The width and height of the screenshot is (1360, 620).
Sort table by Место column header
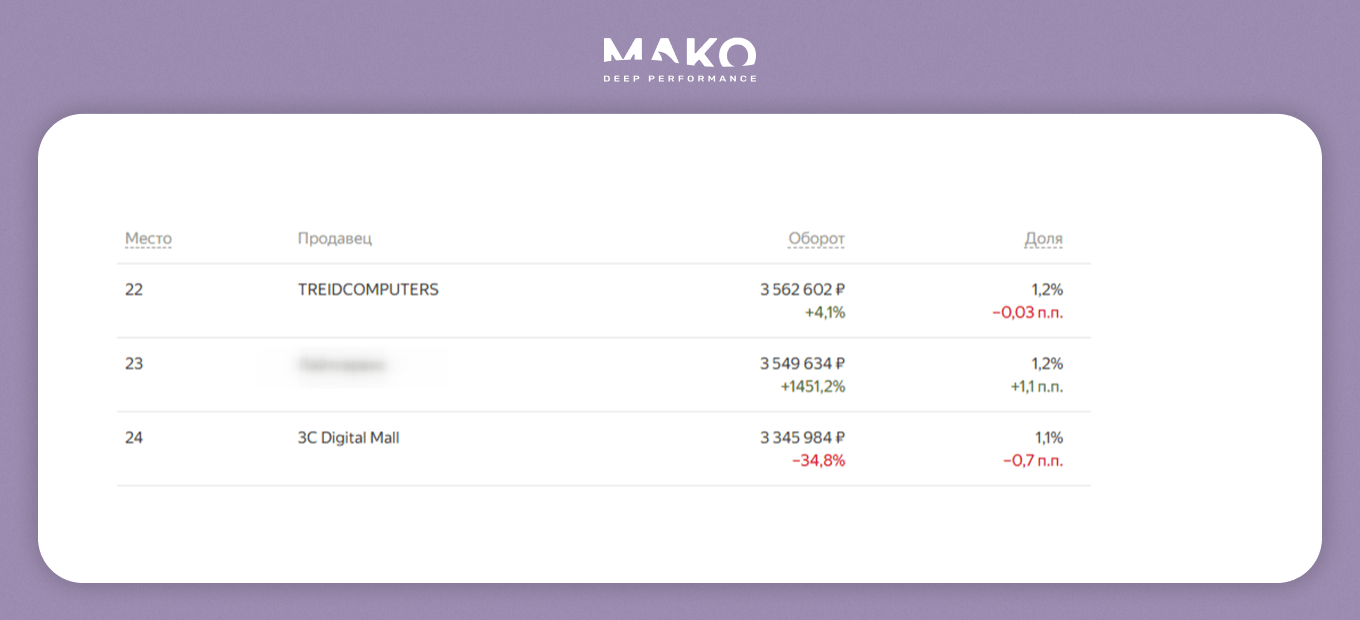(148, 239)
